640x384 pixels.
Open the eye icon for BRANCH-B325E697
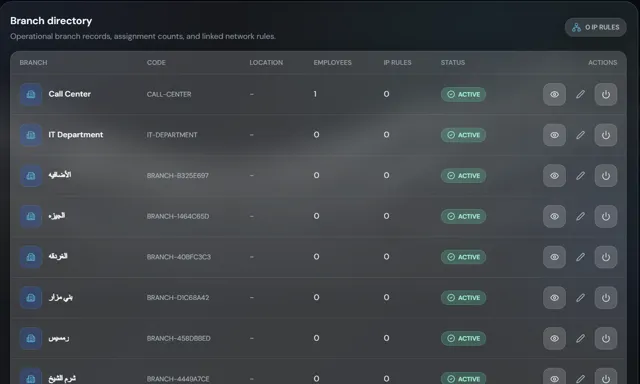(x=554, y=175)
